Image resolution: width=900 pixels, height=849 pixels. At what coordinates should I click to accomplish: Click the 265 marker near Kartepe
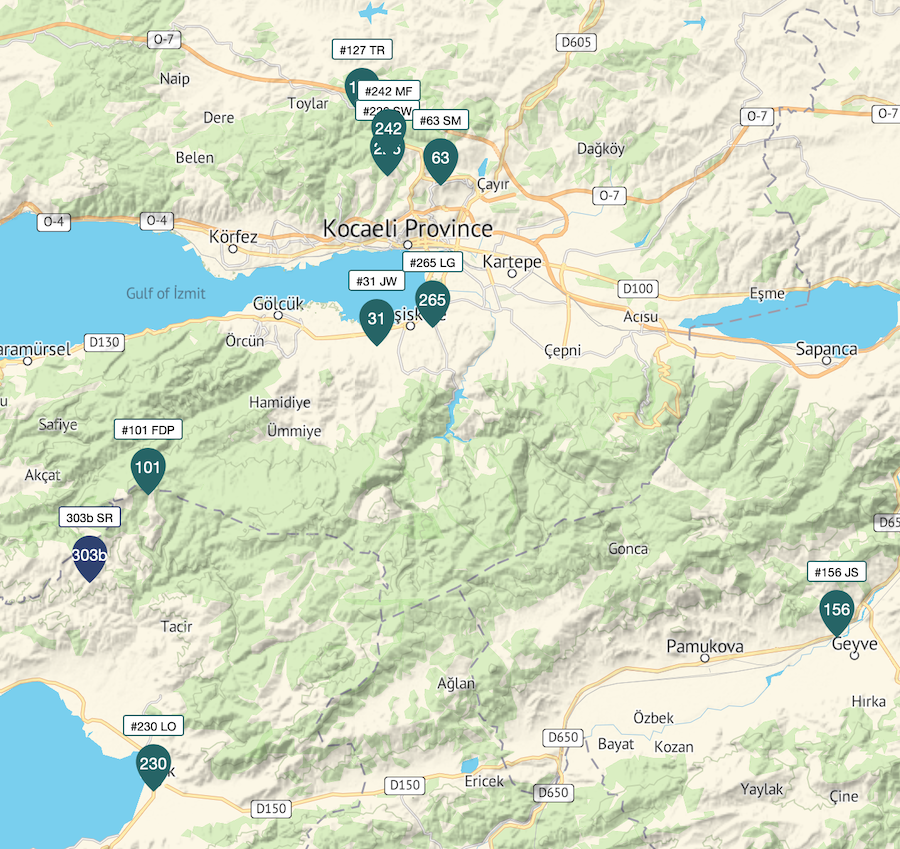click(432, 303)
